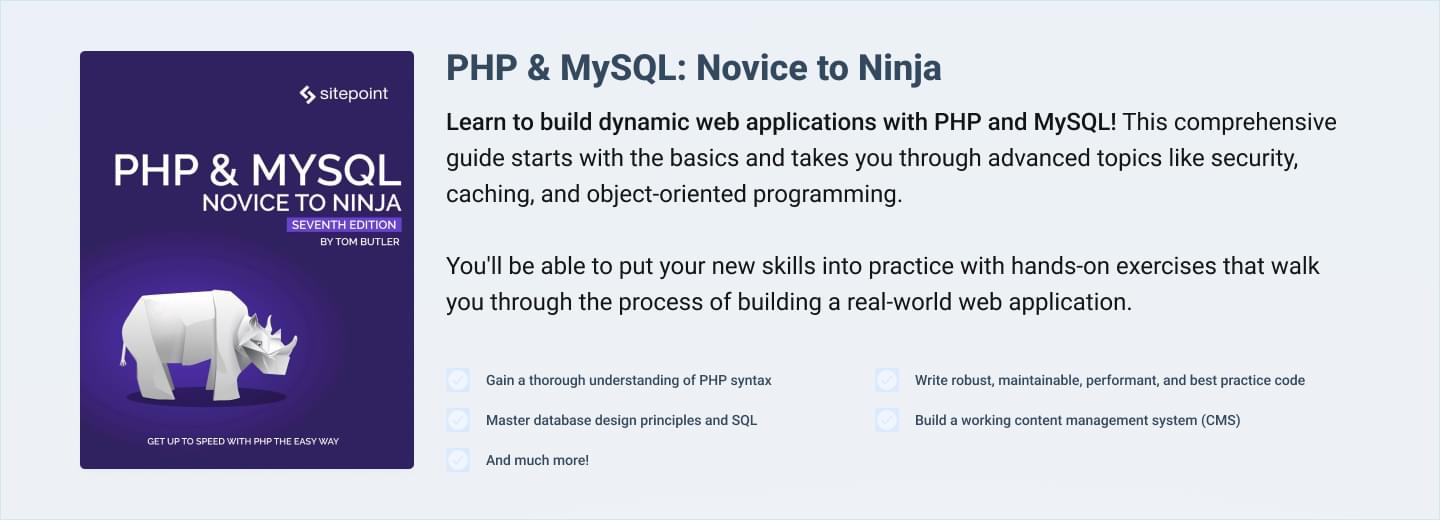Open the 'PHP & MySQL: Novice to Ninja' heading
The image size is (1440, 520).
tap(693, 68)
